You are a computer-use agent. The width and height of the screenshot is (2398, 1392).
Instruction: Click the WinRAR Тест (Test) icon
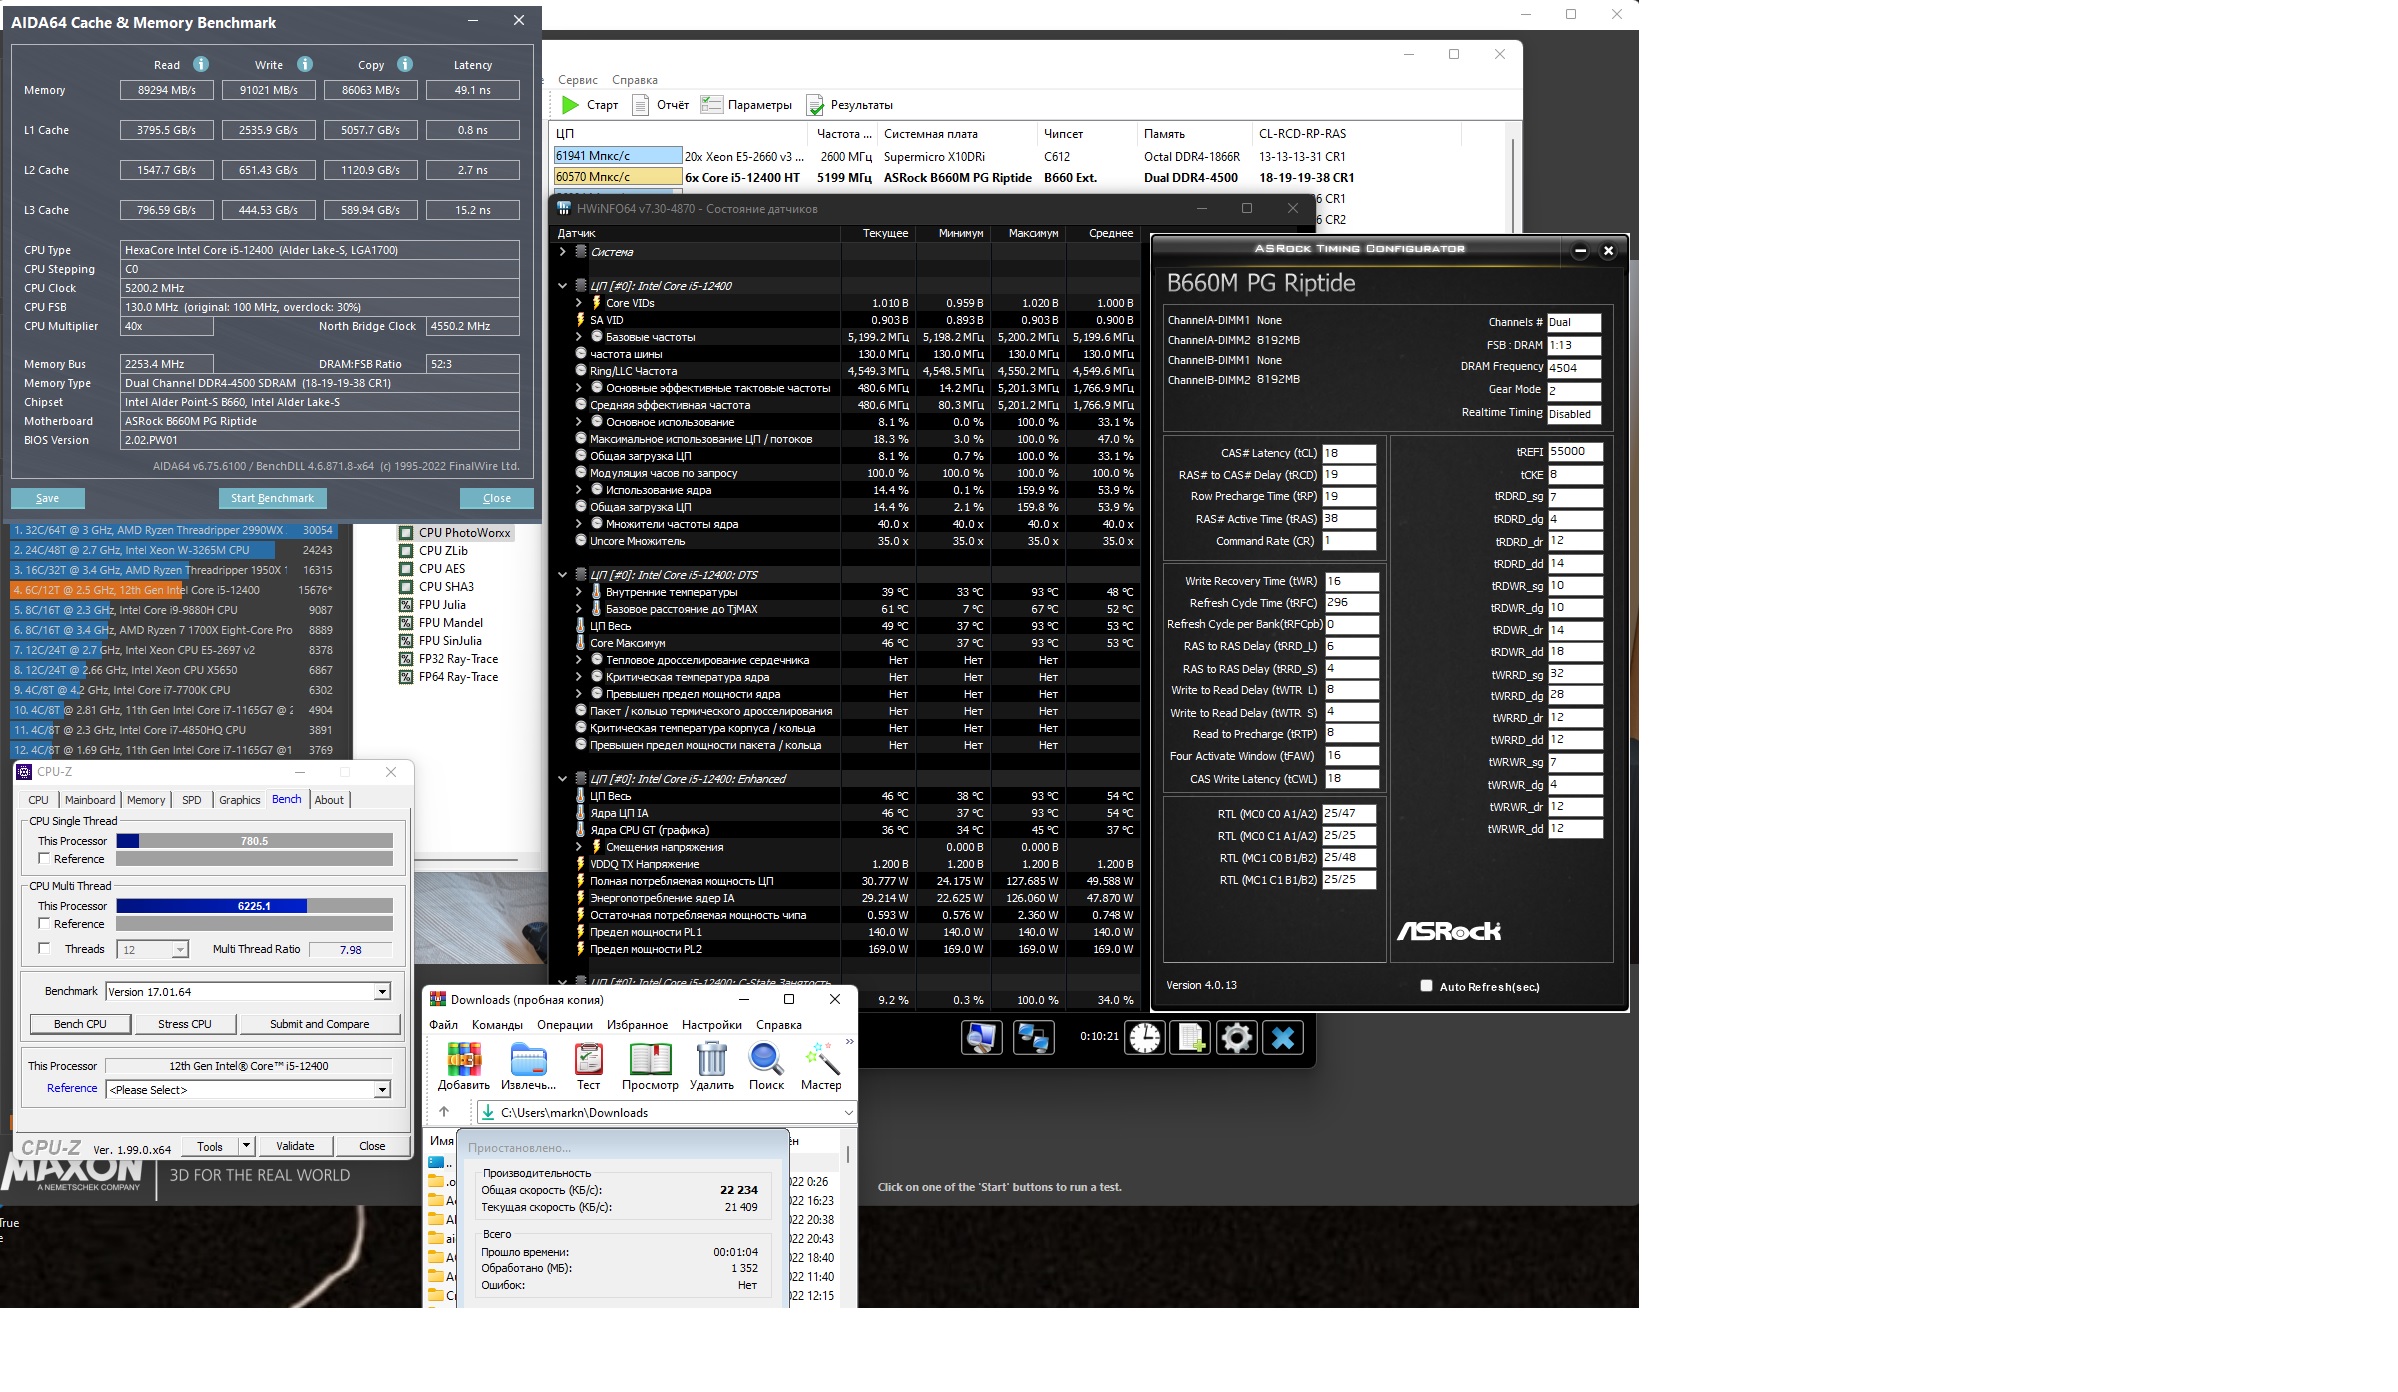click(x=588, y=1060)
